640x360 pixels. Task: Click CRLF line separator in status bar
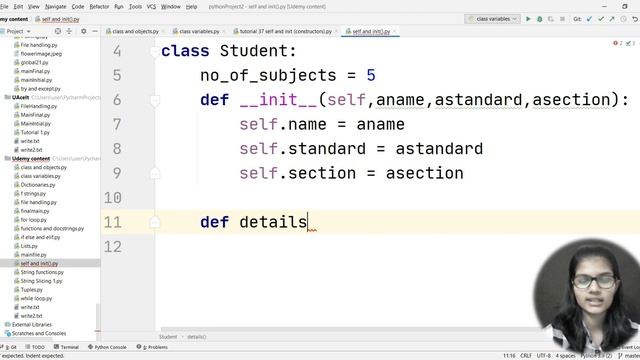[x=526, y=356]
